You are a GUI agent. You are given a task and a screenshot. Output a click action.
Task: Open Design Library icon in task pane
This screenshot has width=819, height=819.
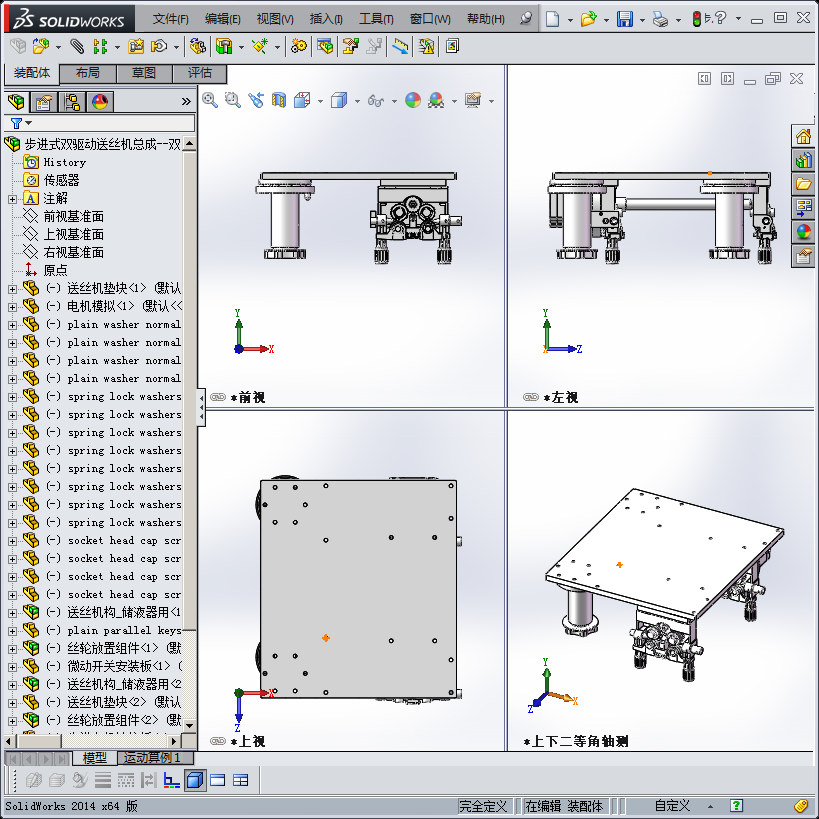[803, 160]
